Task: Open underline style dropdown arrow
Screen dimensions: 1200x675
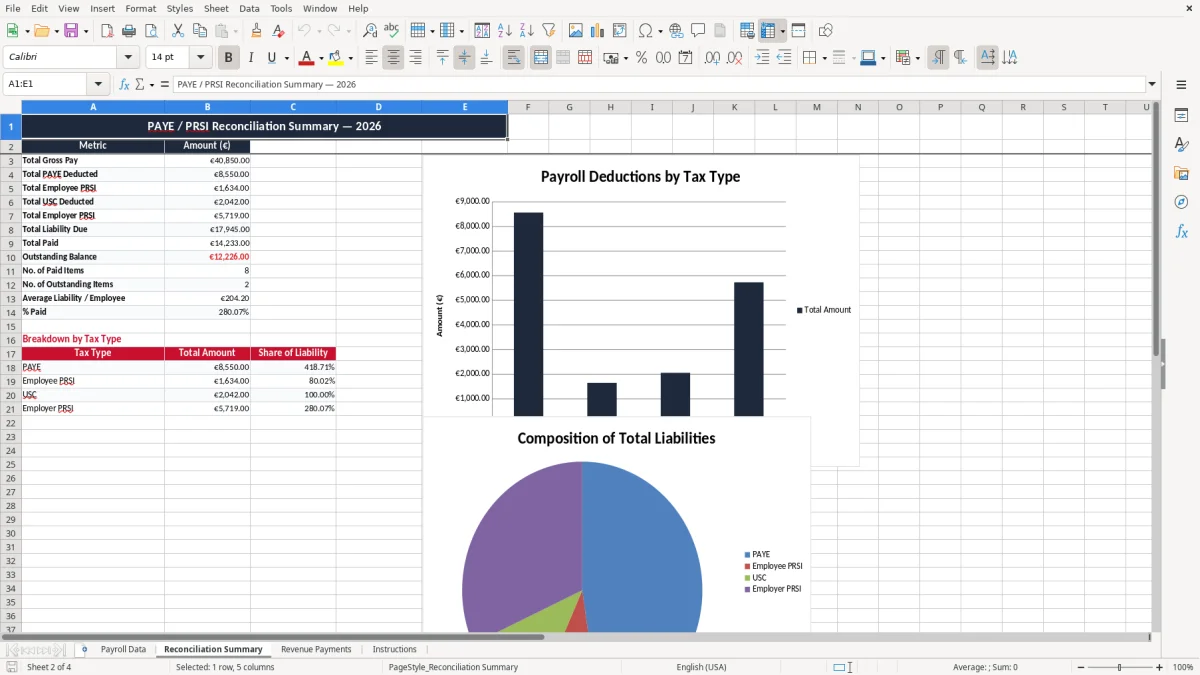Action: click(286, 58)
